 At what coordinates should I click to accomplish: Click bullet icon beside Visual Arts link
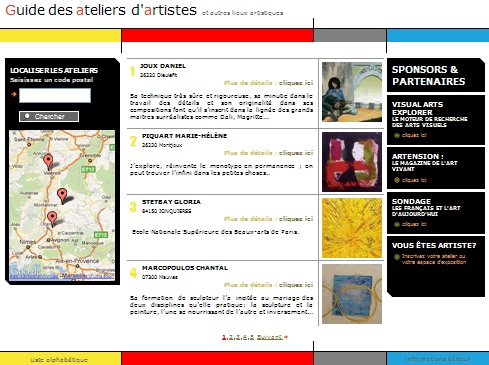pyautogui.click(x=397, y=135)
